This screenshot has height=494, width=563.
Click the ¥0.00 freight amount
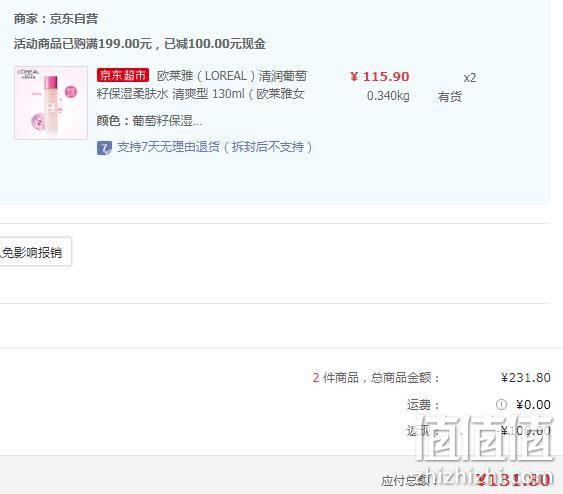(534, 405)
